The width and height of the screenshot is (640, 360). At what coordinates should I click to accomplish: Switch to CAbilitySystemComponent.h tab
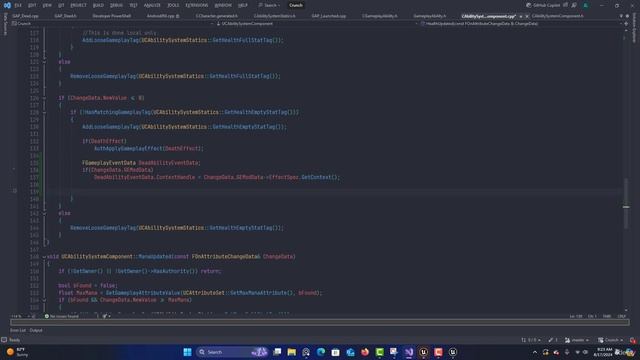558,16
